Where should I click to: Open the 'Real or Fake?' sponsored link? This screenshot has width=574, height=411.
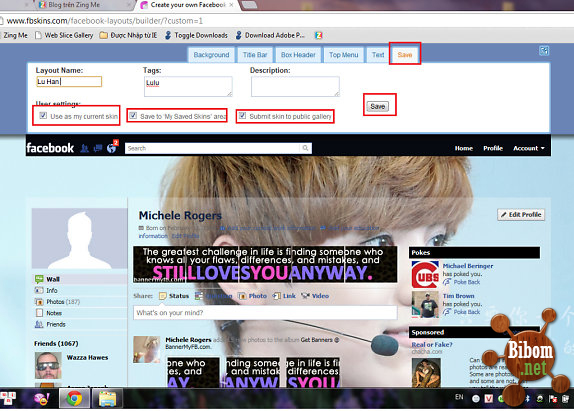pos(432,344)
